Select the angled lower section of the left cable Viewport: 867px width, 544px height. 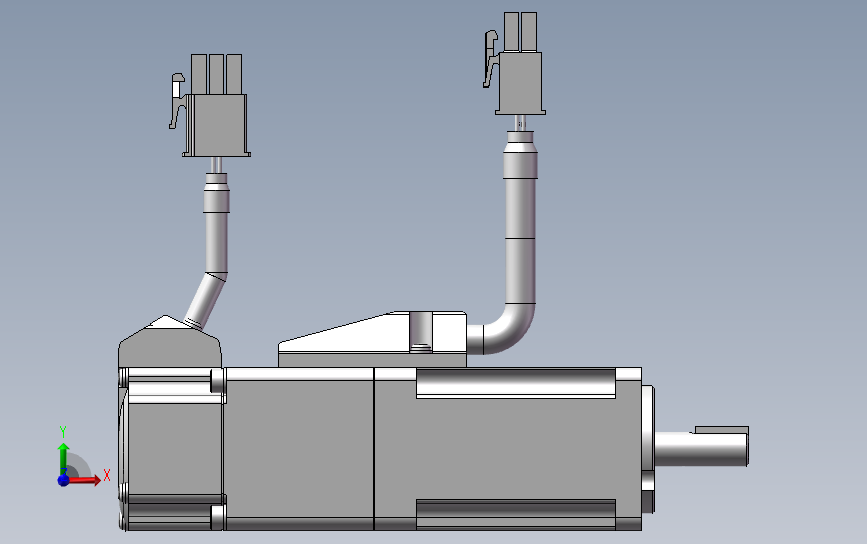click(x=205, y=300)
